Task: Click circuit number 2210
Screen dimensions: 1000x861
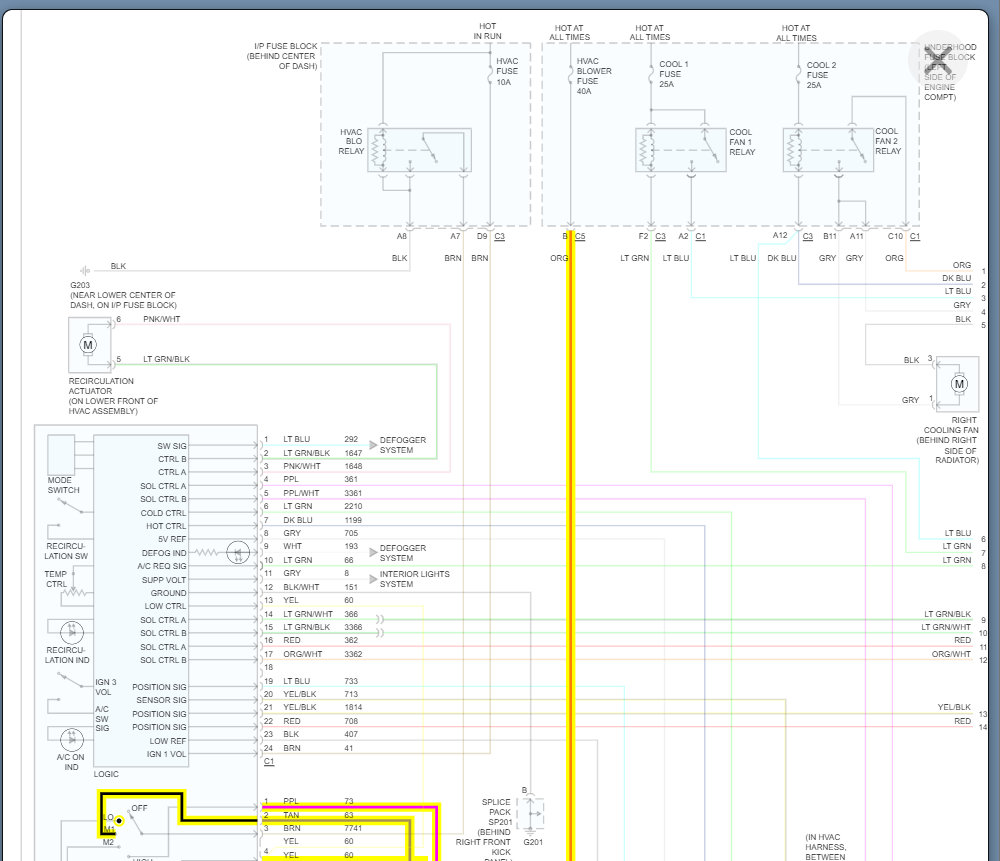Action: point(353,506)
